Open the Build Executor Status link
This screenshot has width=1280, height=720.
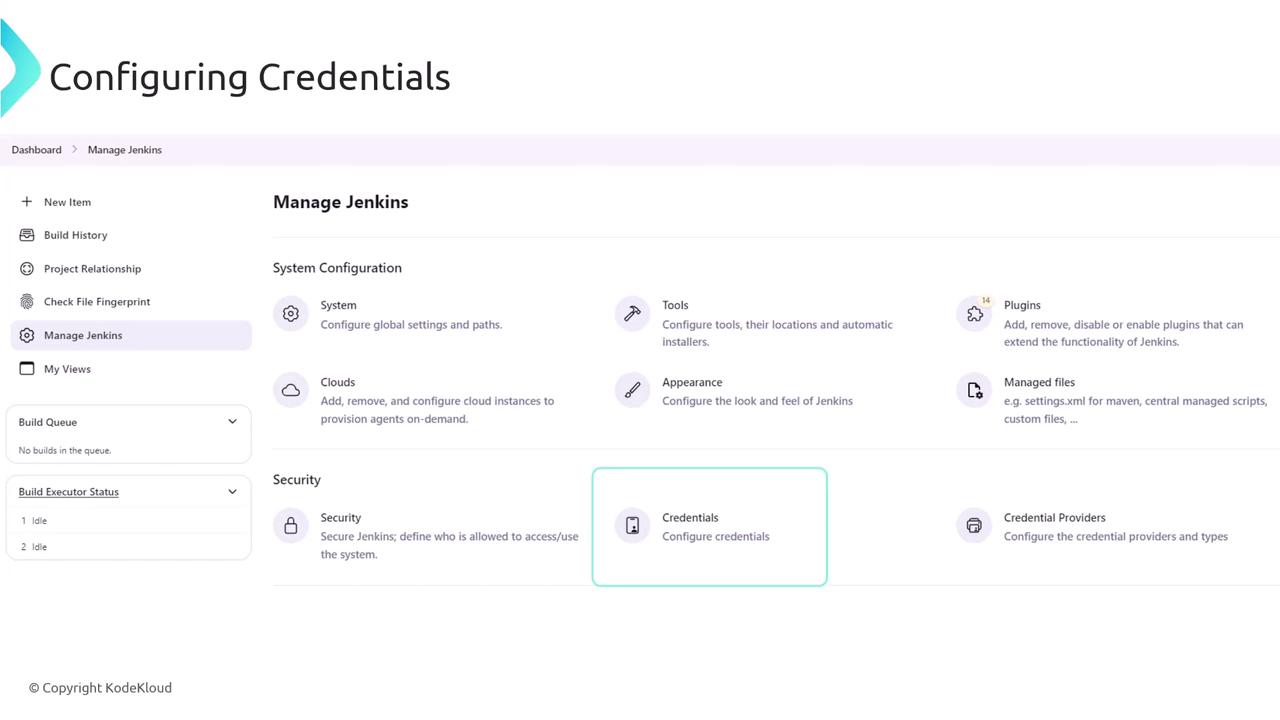(68, 492)
